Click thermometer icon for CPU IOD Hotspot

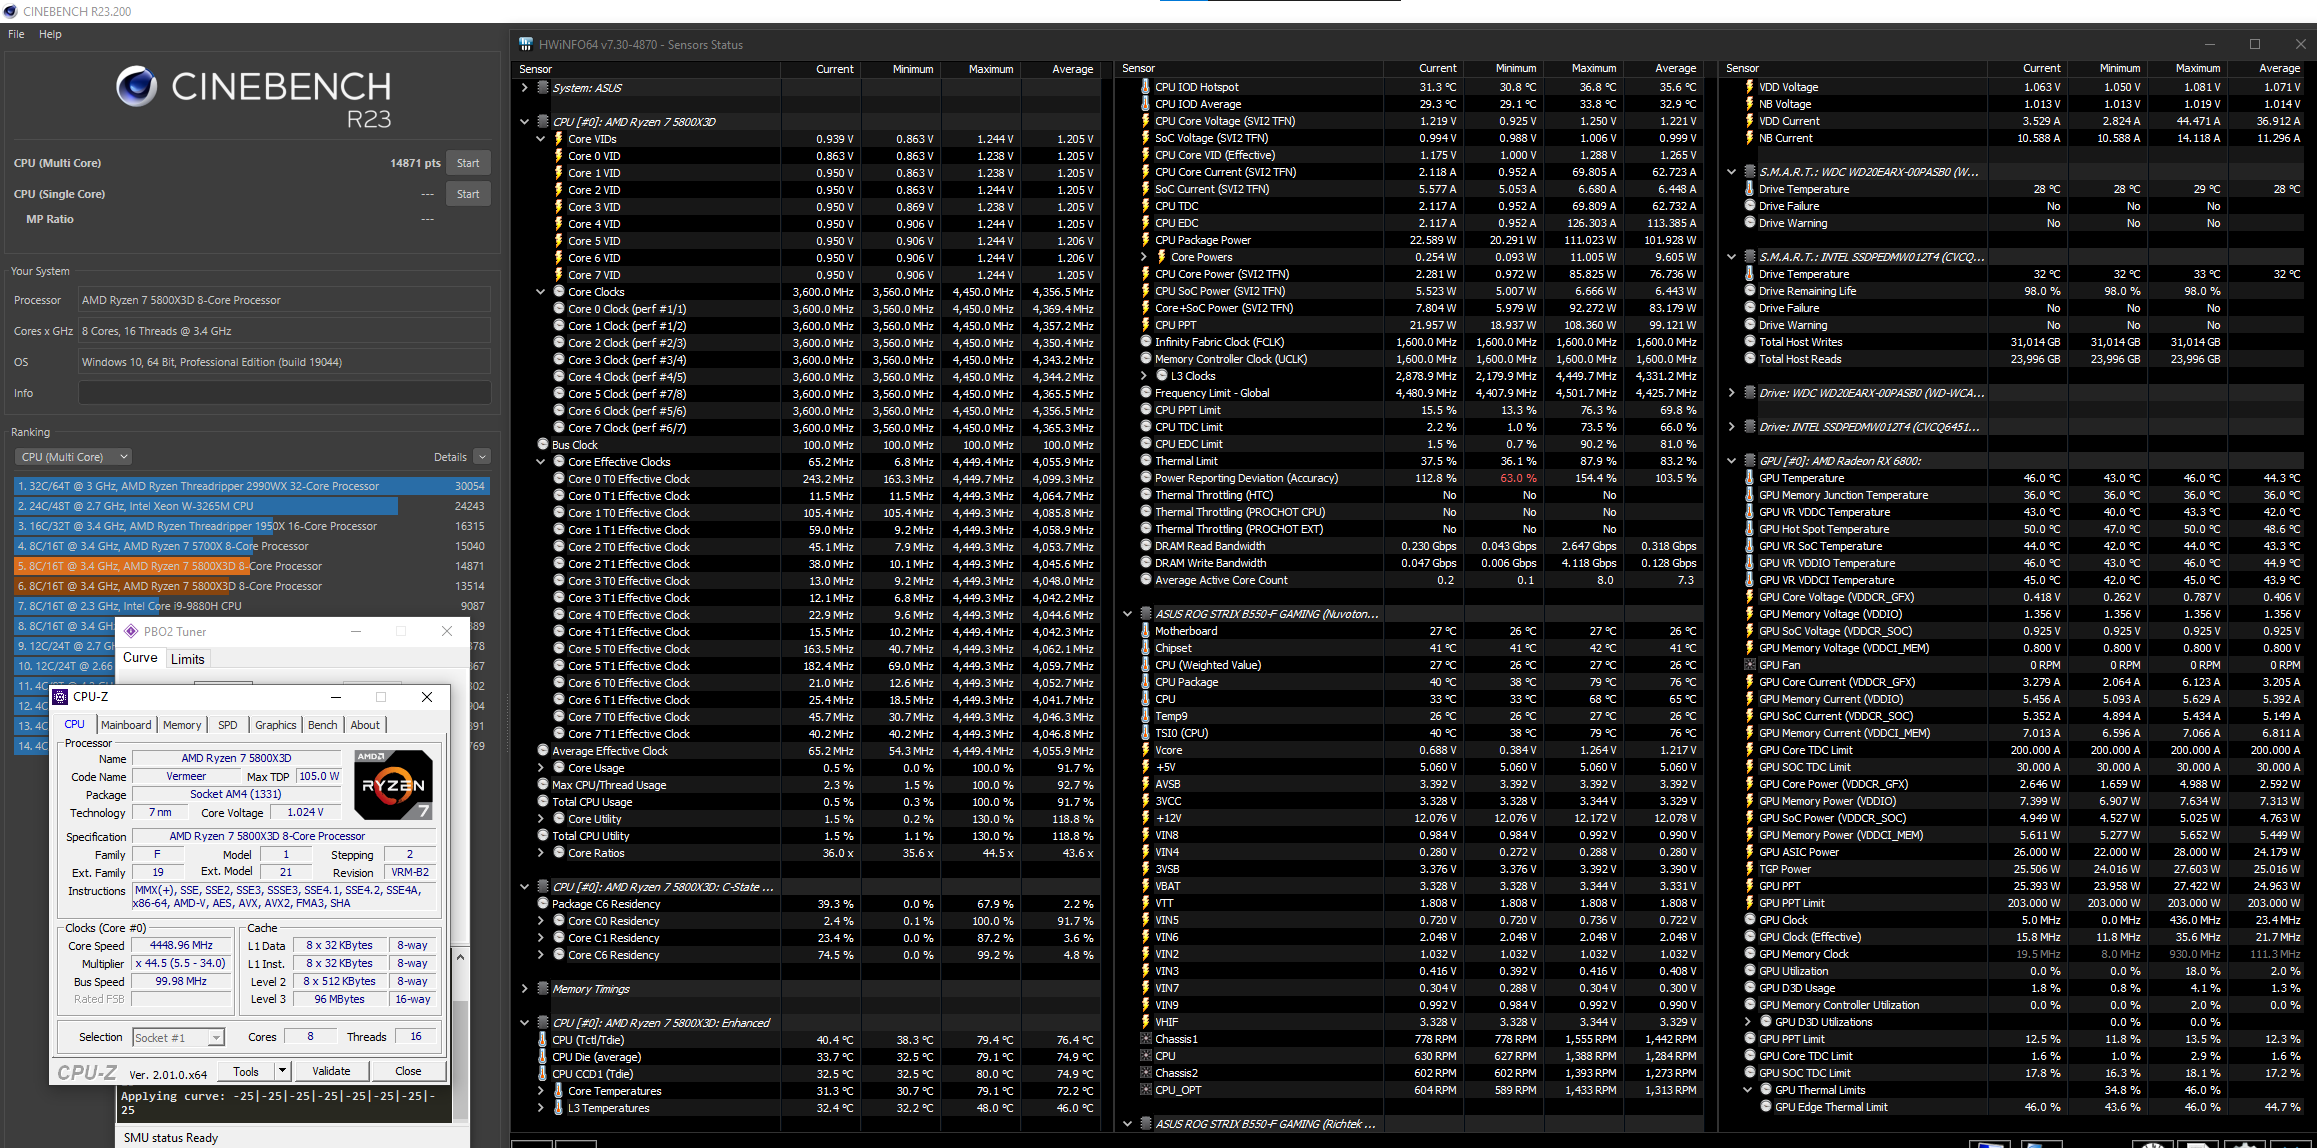point(1146,87)
